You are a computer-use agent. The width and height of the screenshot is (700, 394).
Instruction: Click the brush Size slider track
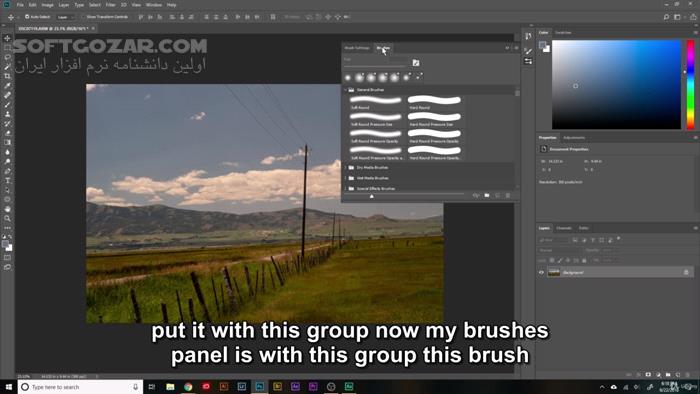pyautogui.click(x=375, y=66)
